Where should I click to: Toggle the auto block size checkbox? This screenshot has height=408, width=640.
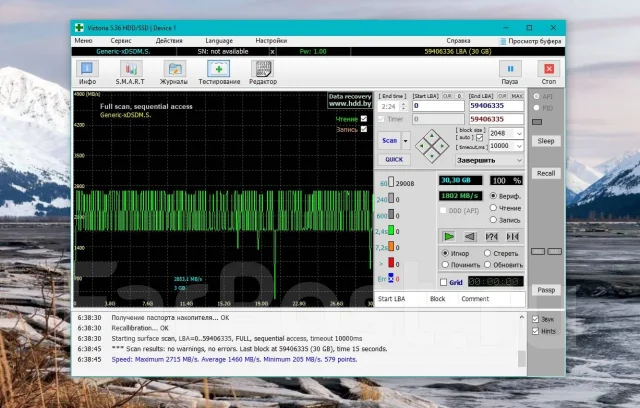480,138
